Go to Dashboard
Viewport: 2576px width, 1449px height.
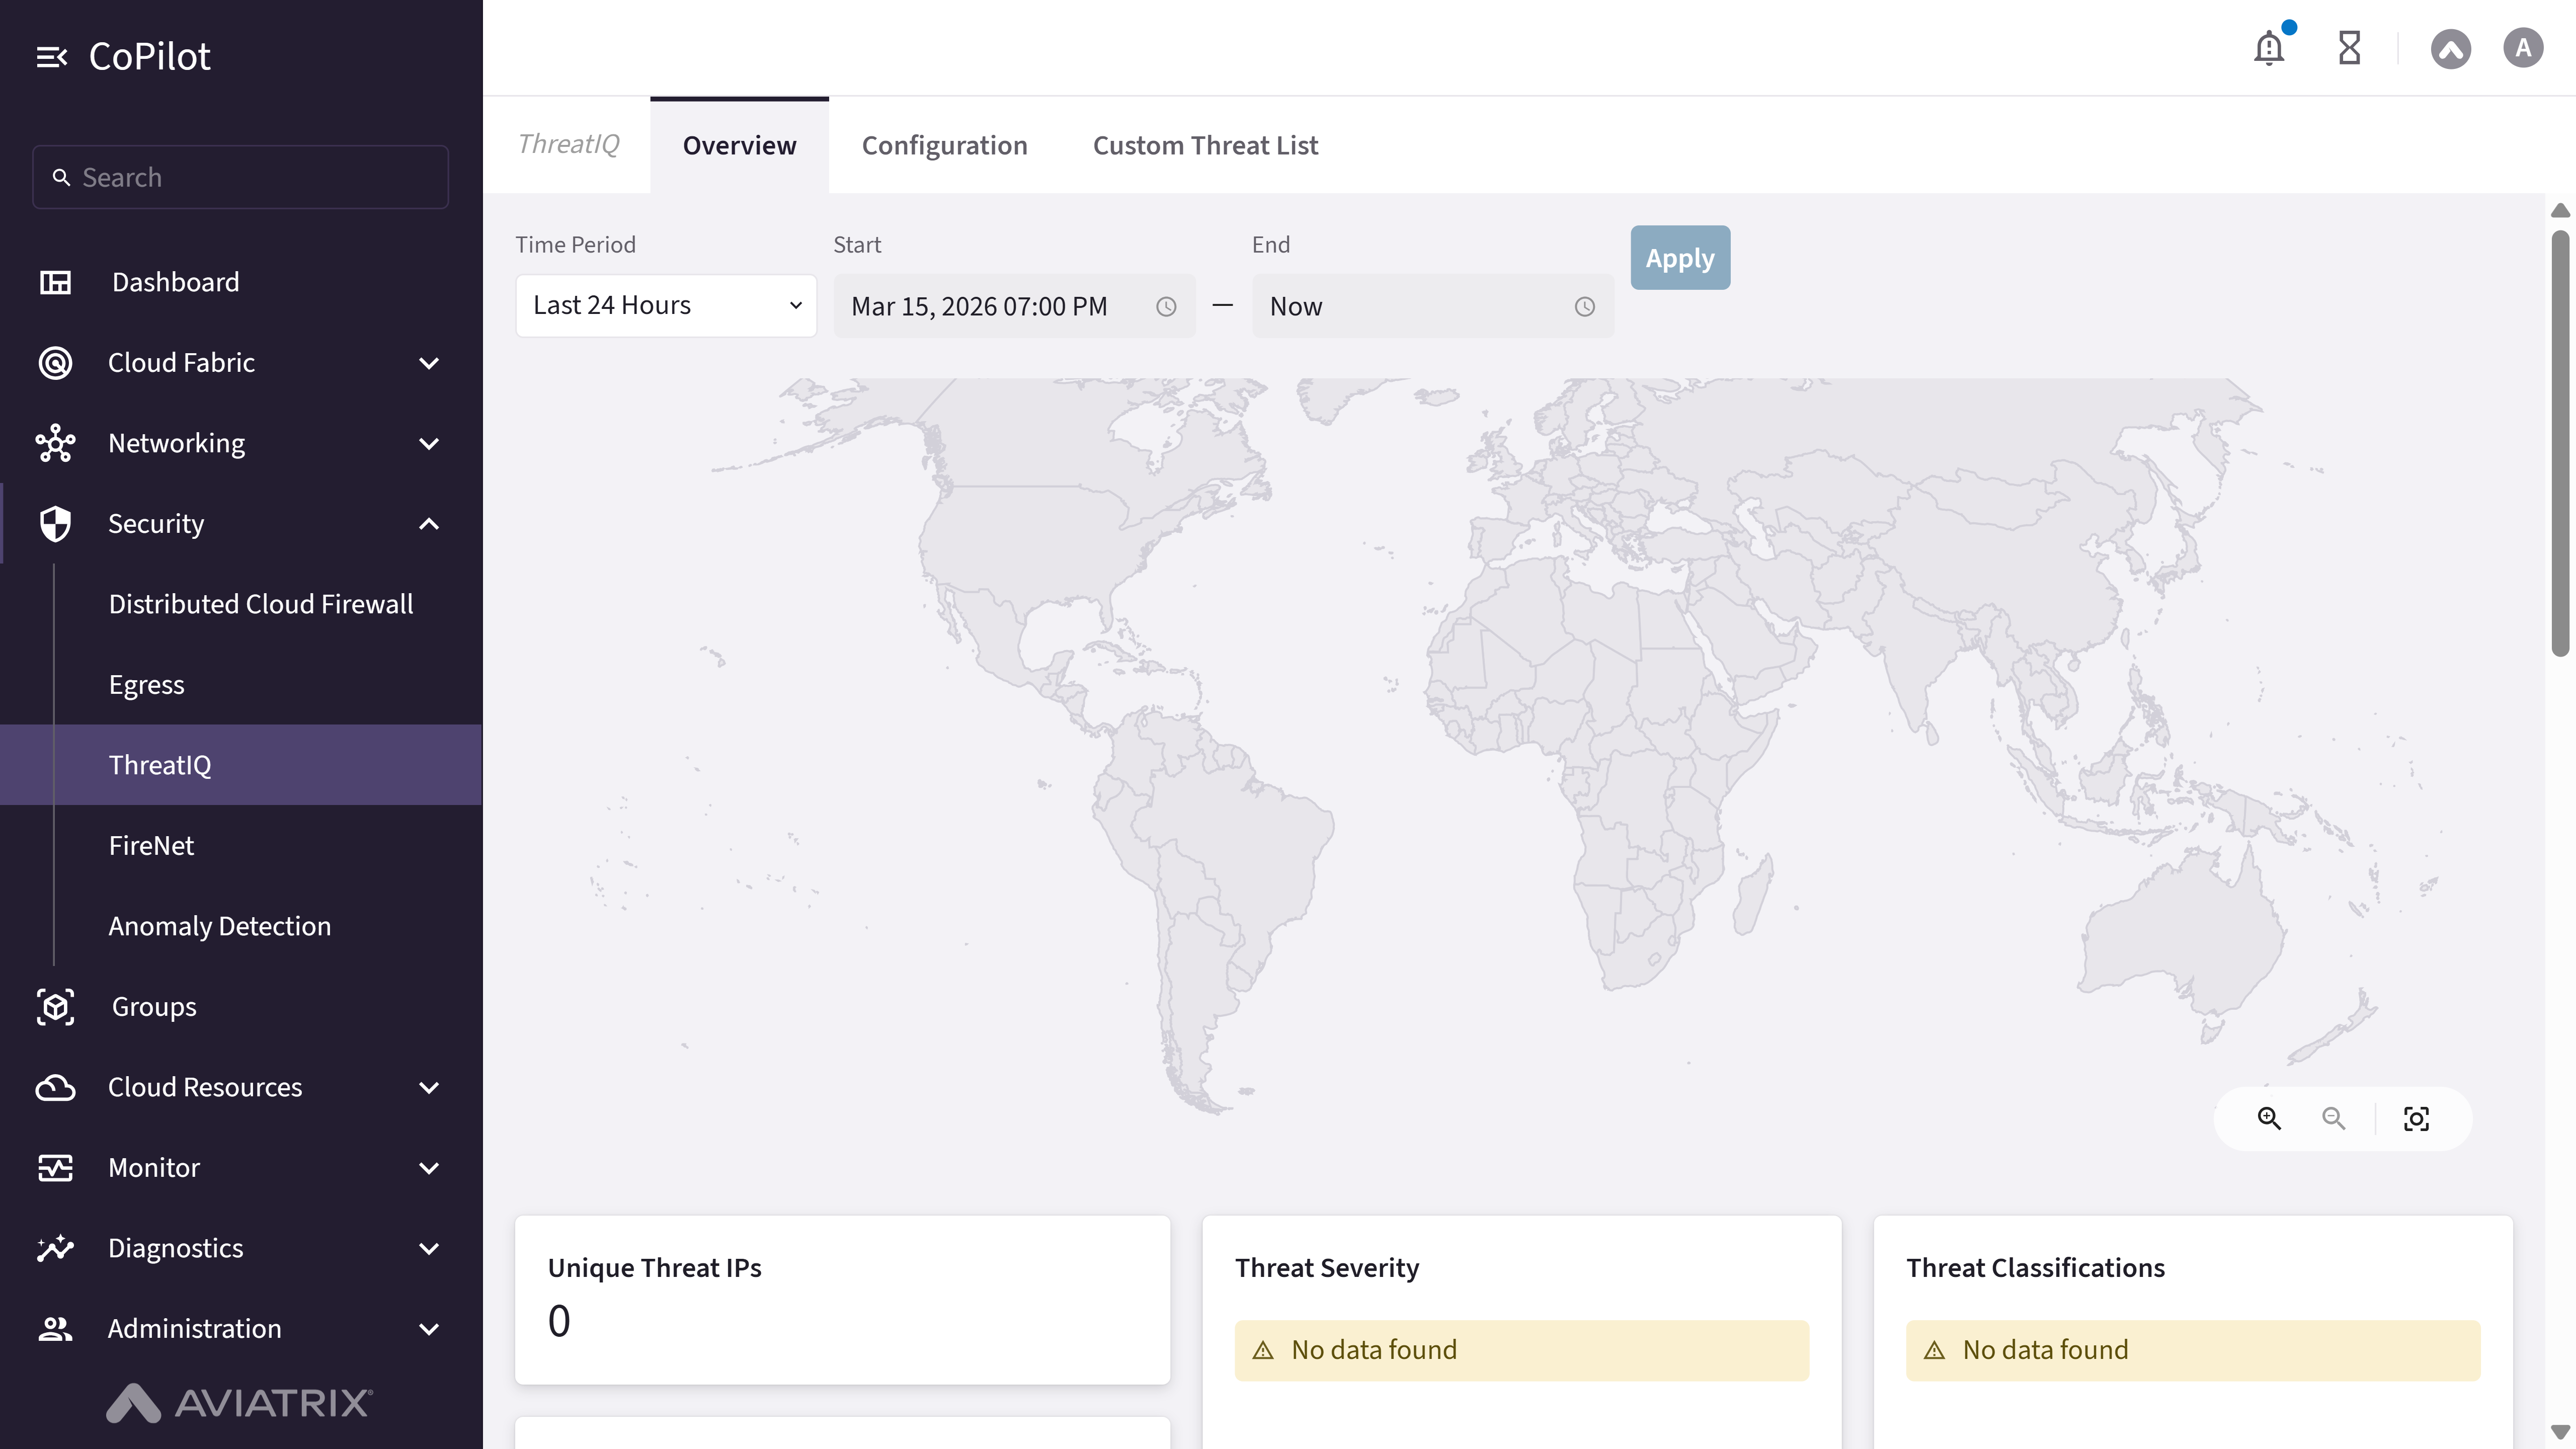click(x=175, y=282)
